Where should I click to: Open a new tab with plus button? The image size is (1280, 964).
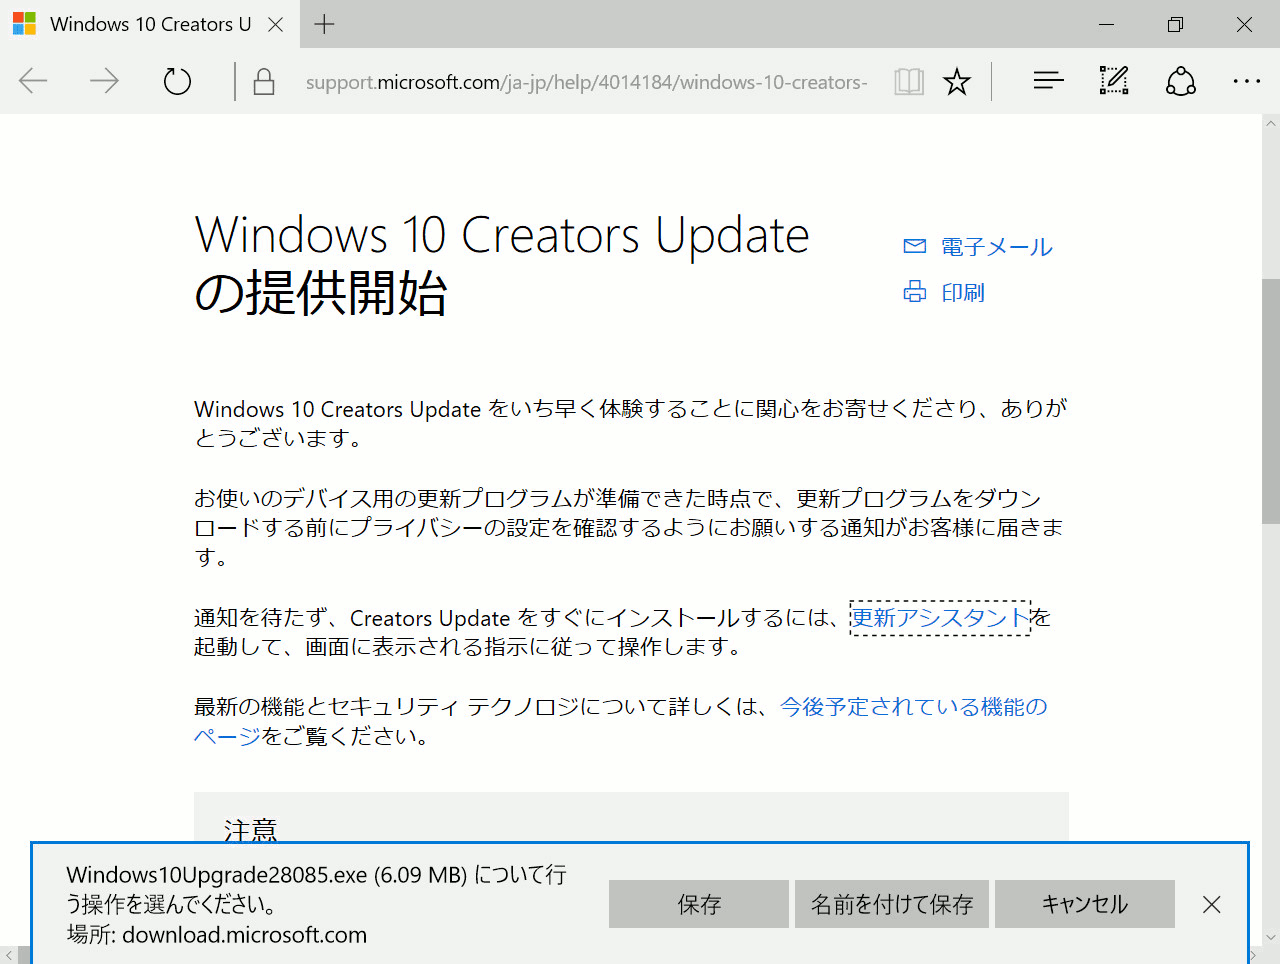(324, 25)
